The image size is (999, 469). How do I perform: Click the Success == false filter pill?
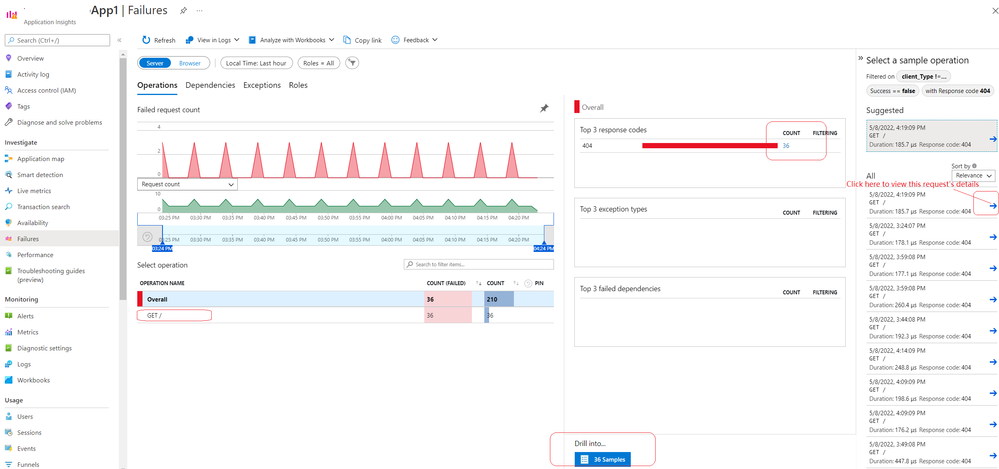point(893,91)
